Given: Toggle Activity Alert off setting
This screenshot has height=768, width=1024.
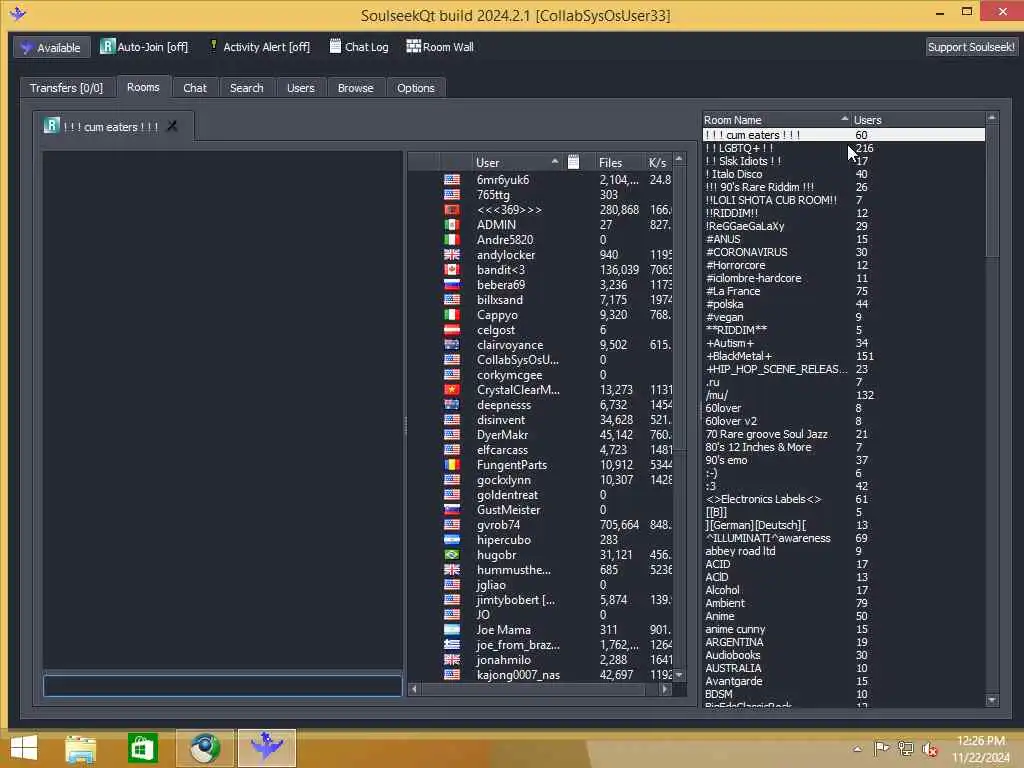Looking at the screenshot, I should 259,47.
